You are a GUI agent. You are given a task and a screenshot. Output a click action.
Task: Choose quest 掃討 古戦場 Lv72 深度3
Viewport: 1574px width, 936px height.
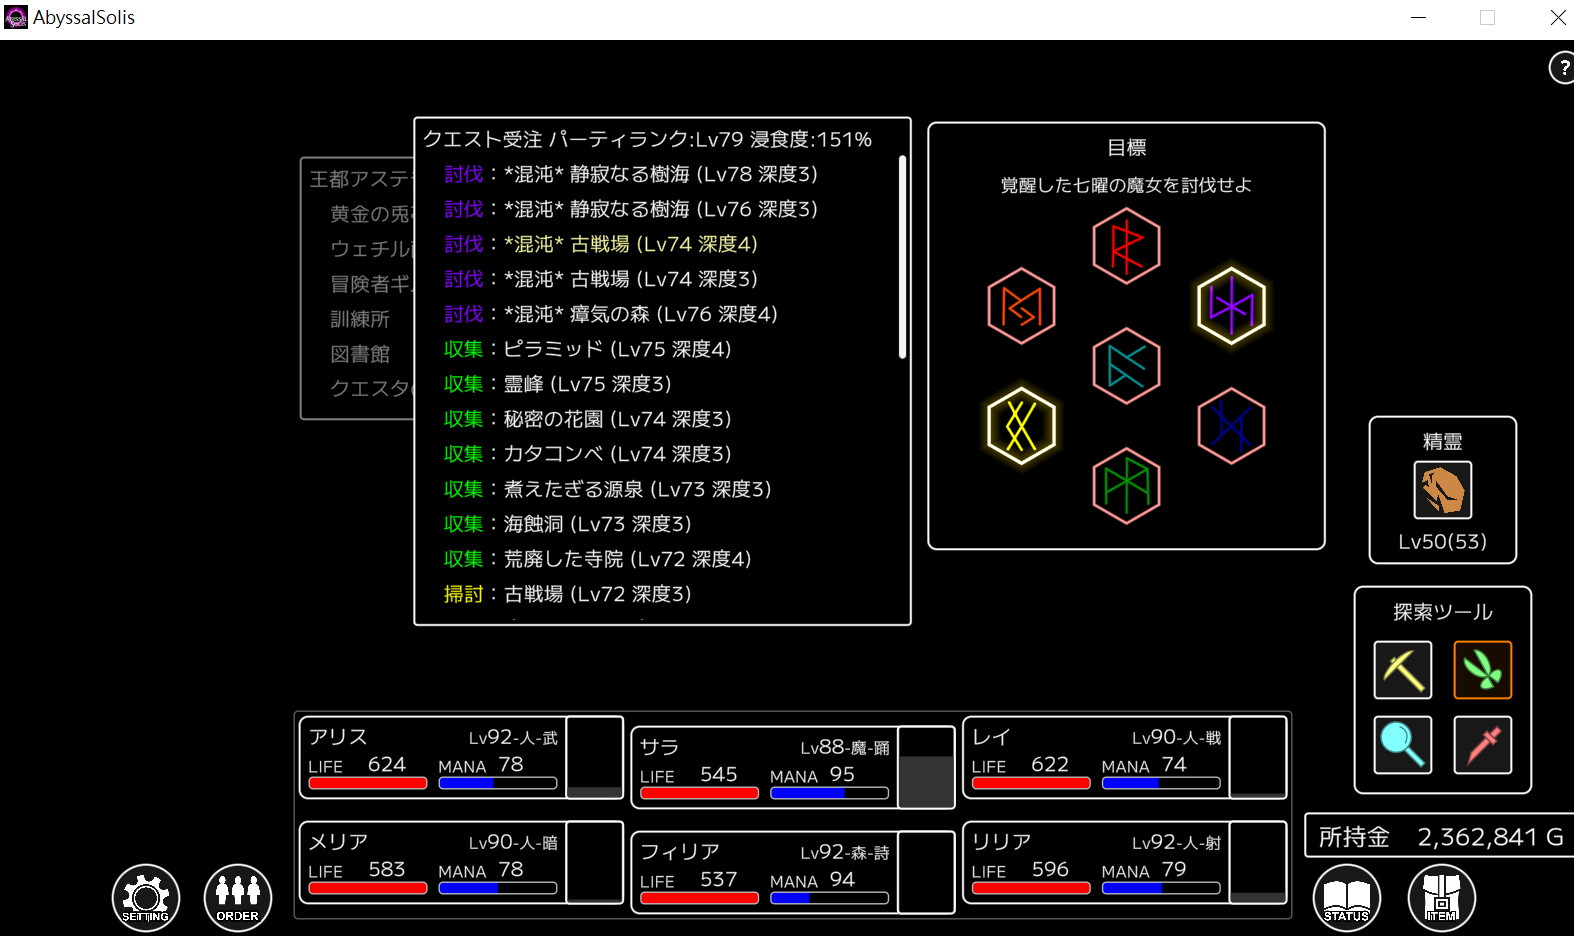[567, 594]
